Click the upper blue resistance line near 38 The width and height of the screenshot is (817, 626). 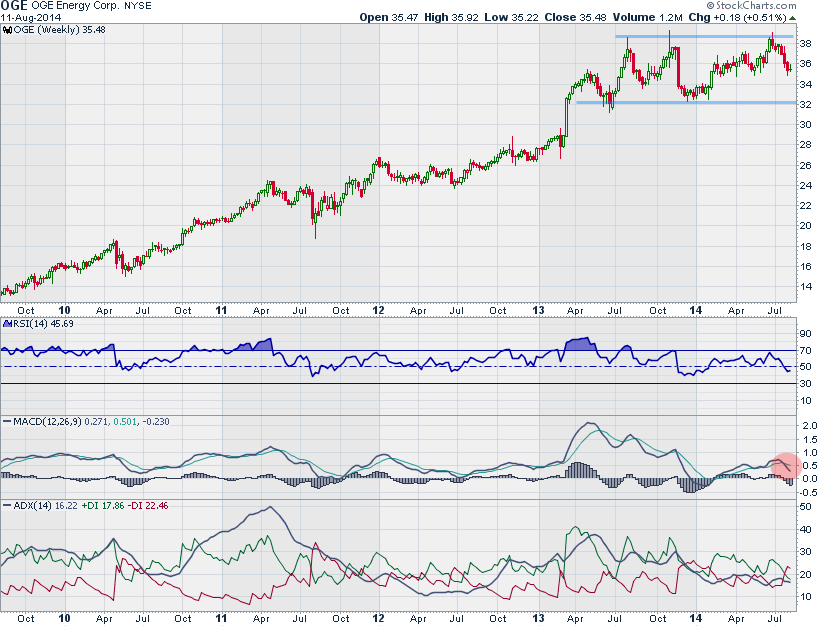click(700, 37)
